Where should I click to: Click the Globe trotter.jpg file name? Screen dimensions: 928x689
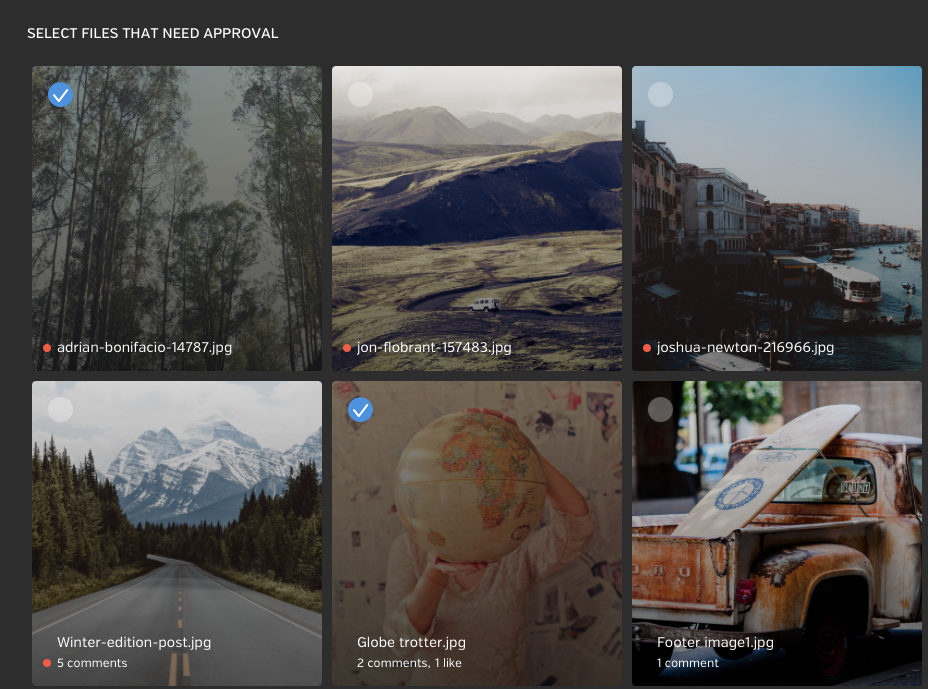(411, 642)
